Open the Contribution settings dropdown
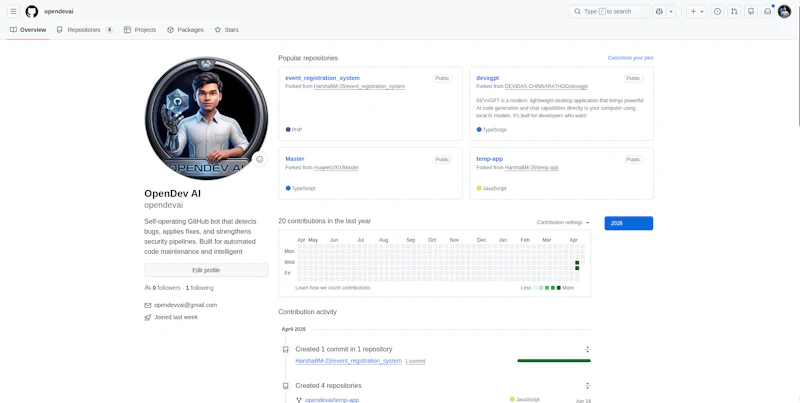The image size is (800, 403). pos(563,222)
